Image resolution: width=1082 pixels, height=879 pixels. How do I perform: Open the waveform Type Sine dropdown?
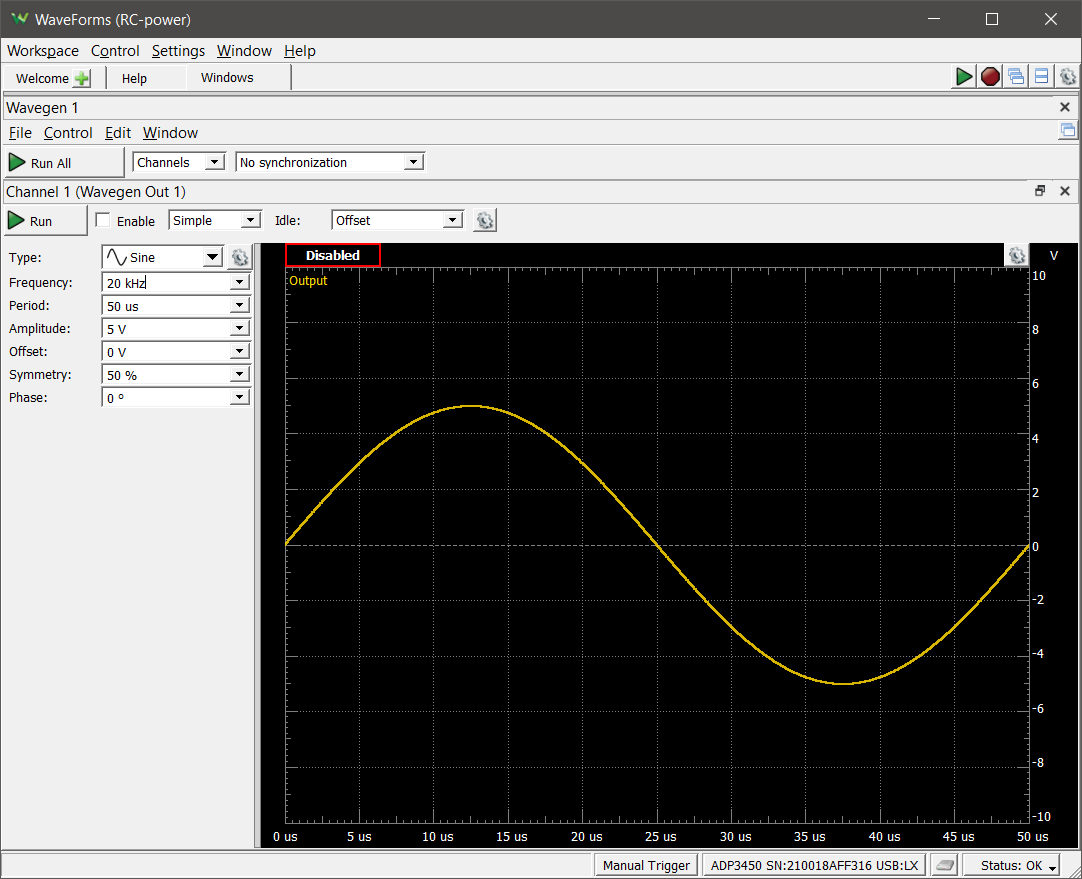click(x=162, y=257)
